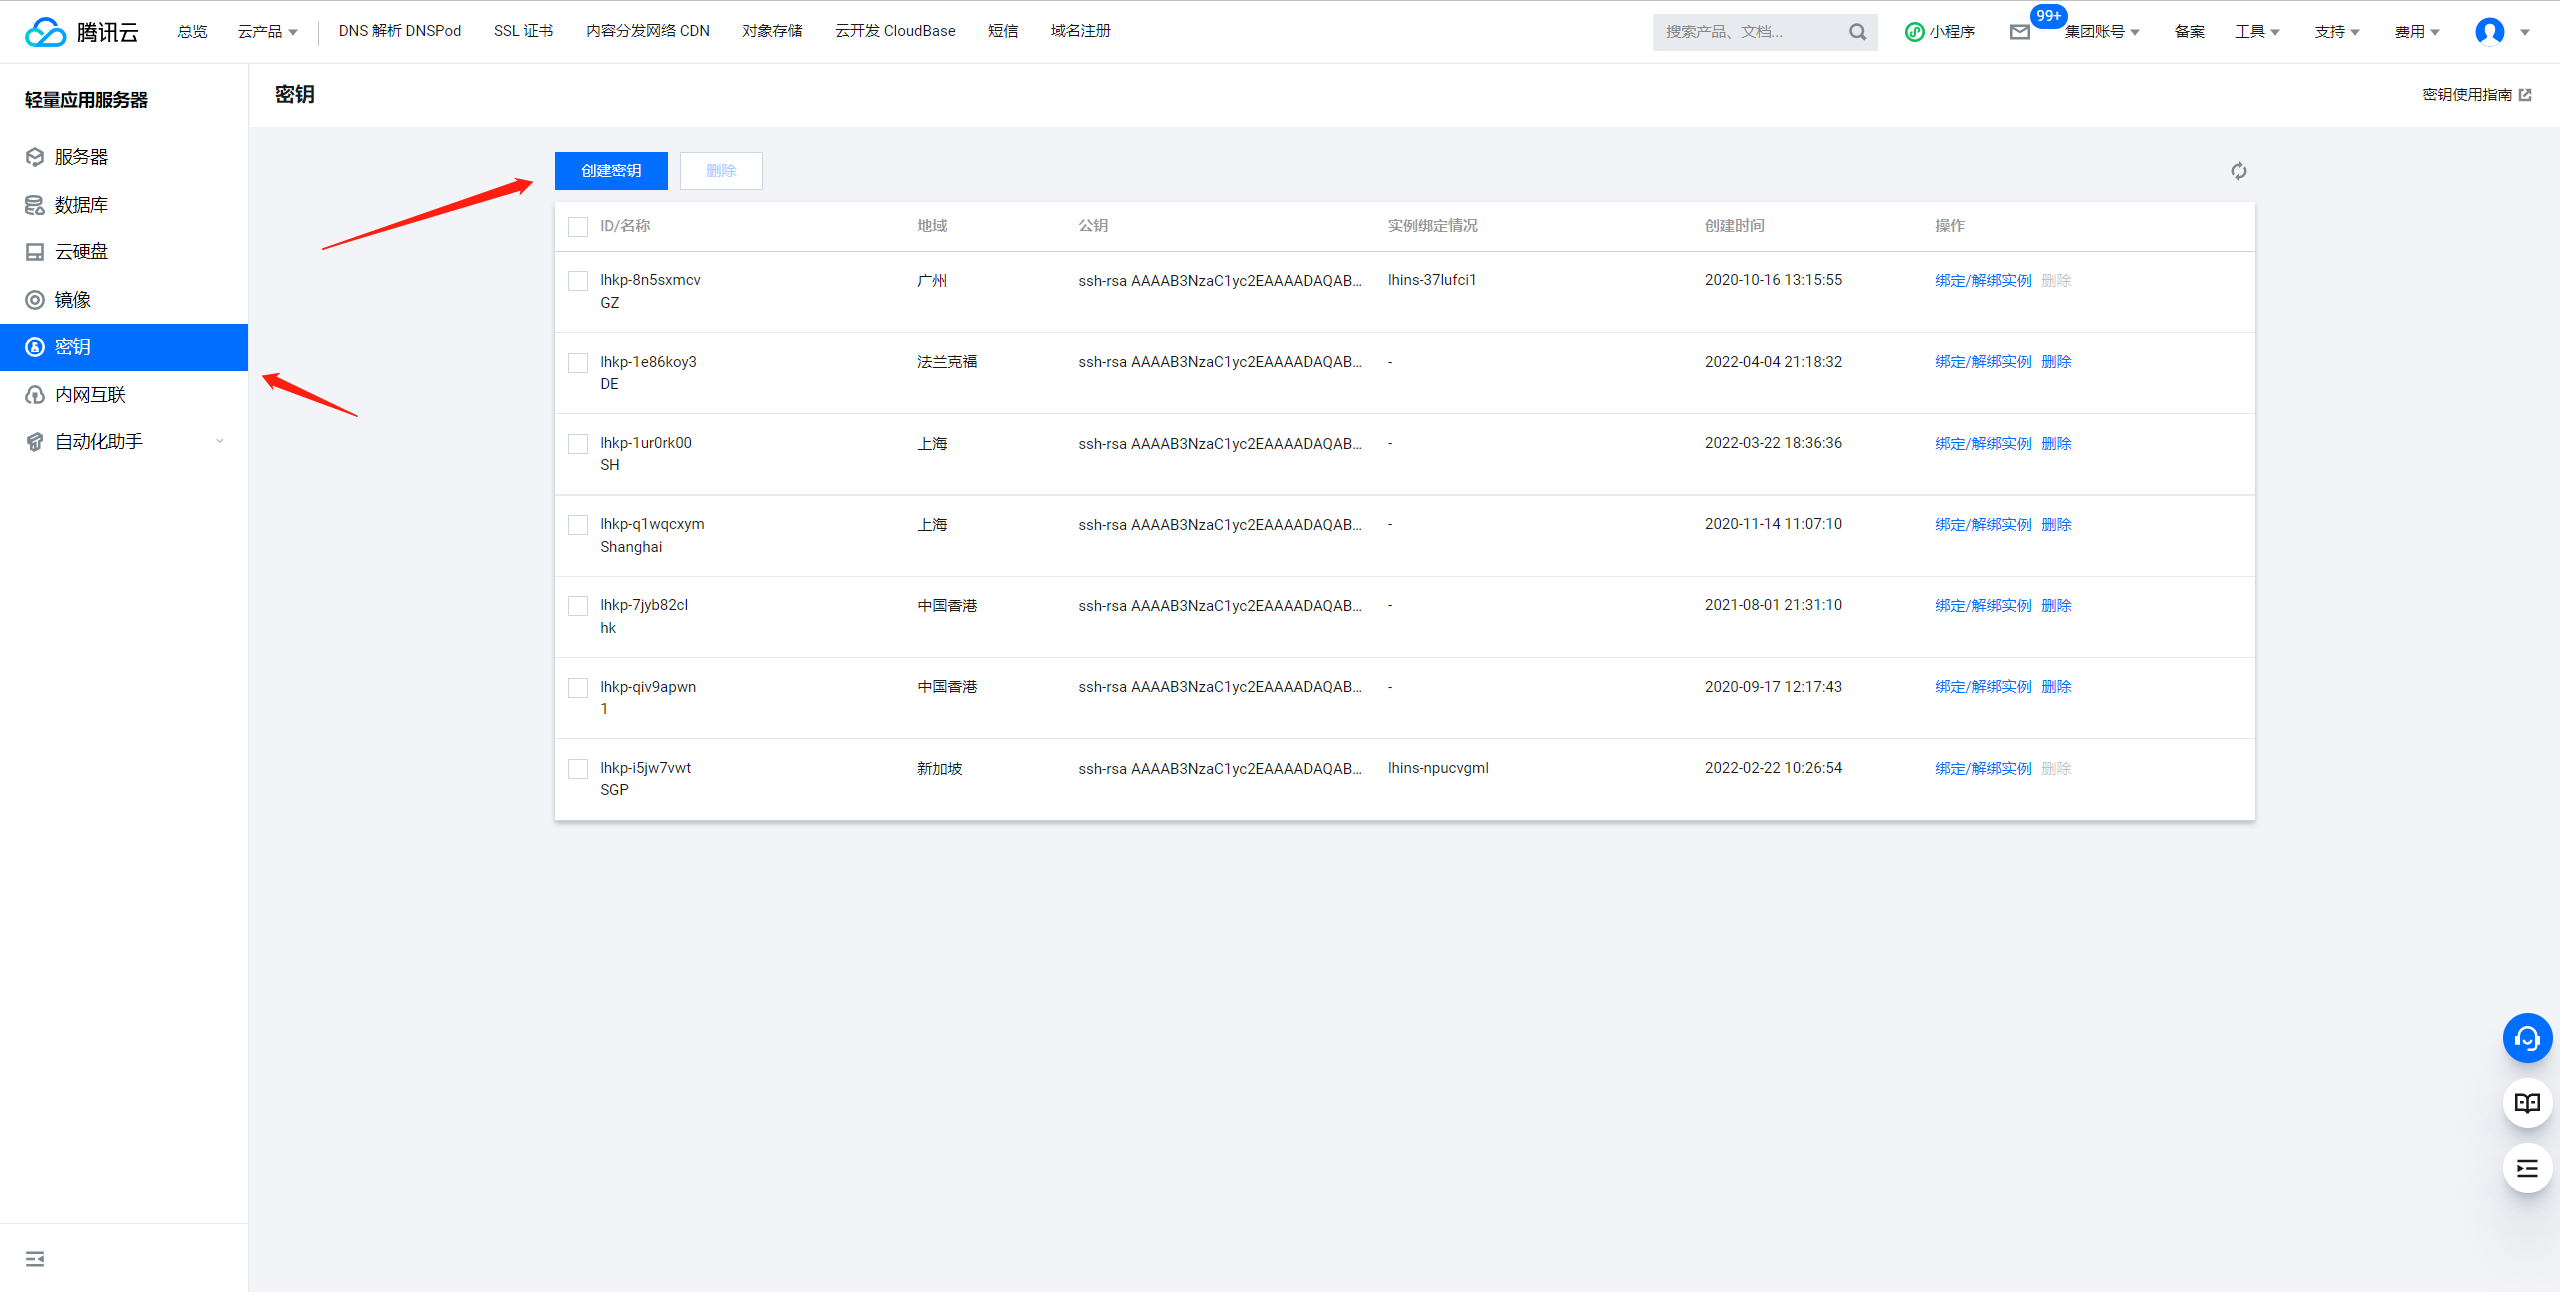Click the Tencent Cloud logo
2560x1292 pixels.
point(82,32)
